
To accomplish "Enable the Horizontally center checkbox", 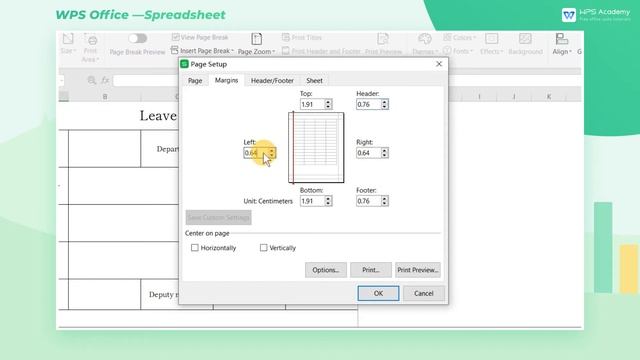I will 195,248.
